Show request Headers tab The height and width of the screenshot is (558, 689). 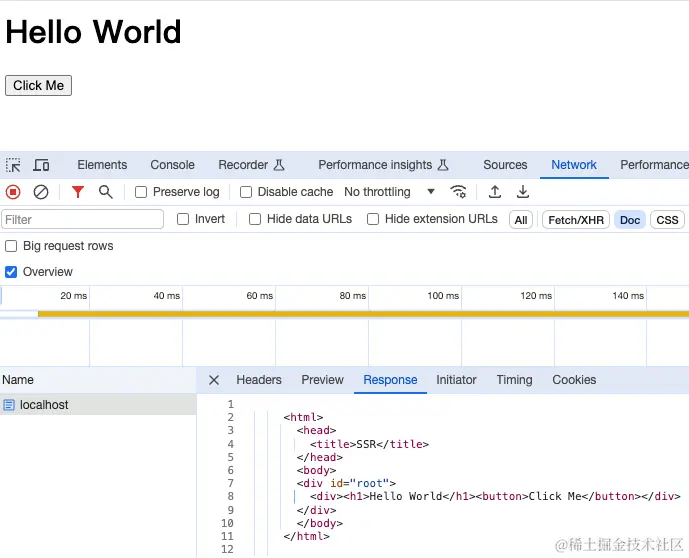(259, 380)
